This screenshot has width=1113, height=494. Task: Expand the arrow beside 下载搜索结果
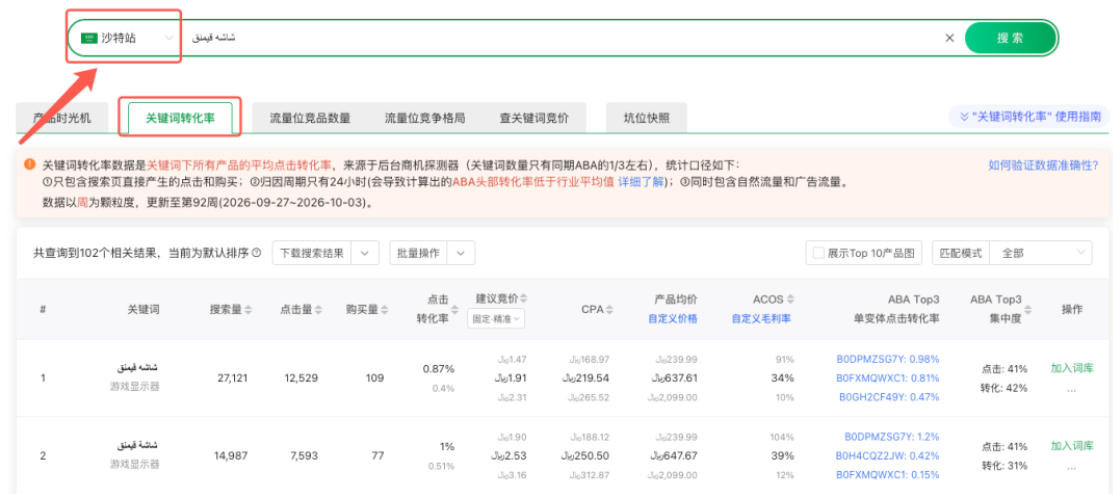point(365,253)
